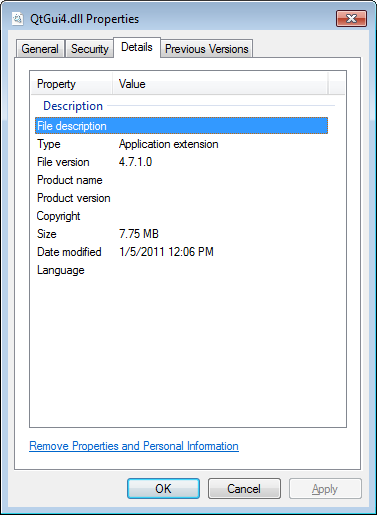
Task: Select the Product name row
Action: [181, 180]
